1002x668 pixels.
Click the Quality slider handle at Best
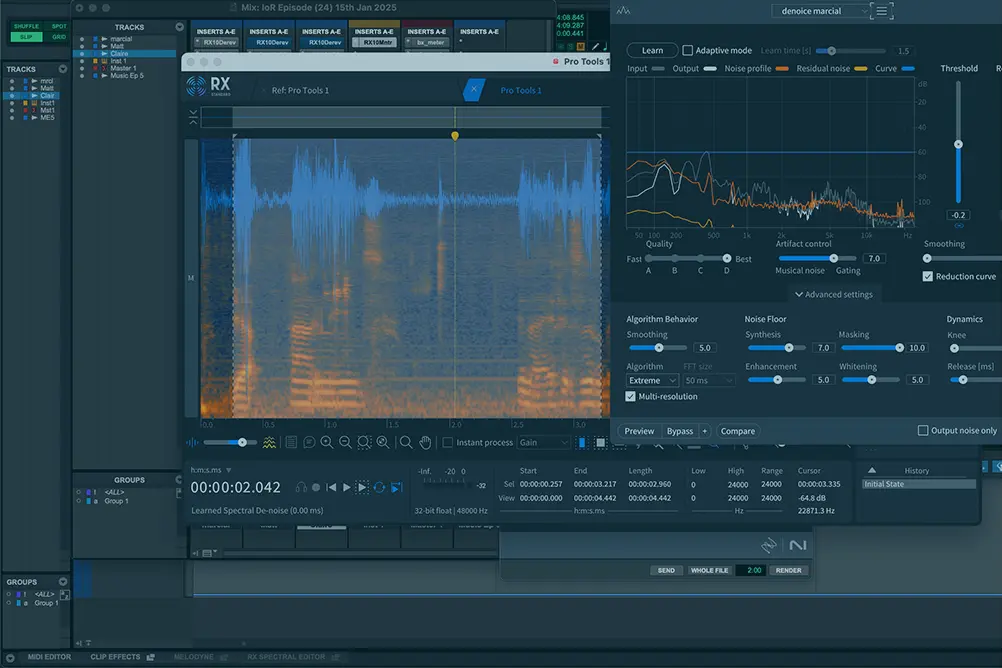pos(727,258)
